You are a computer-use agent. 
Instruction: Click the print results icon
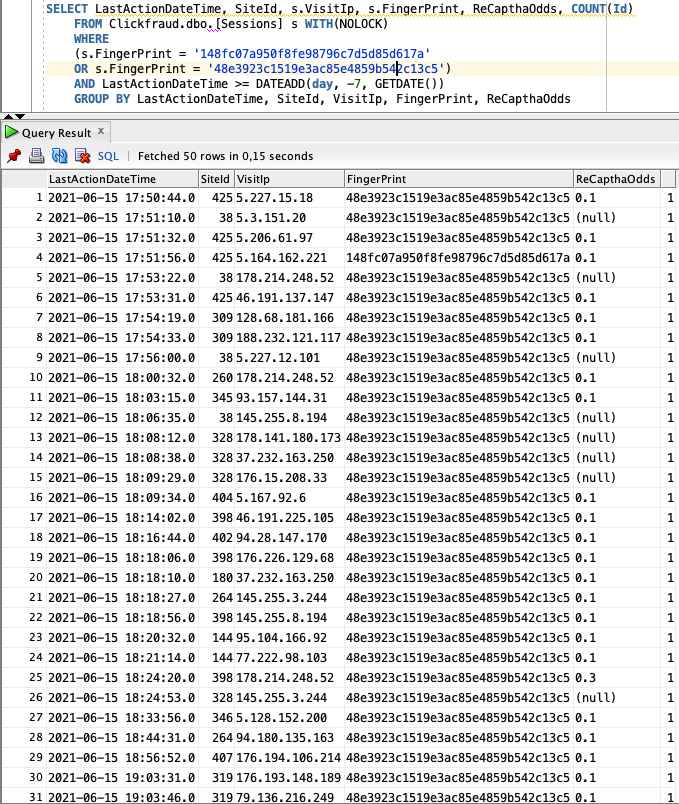point(36,156)
